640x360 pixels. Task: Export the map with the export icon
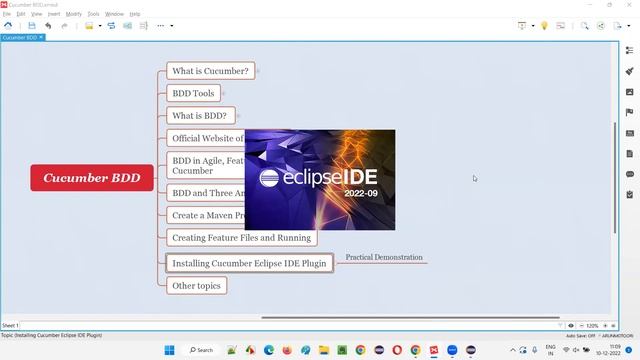click(618, 26)
